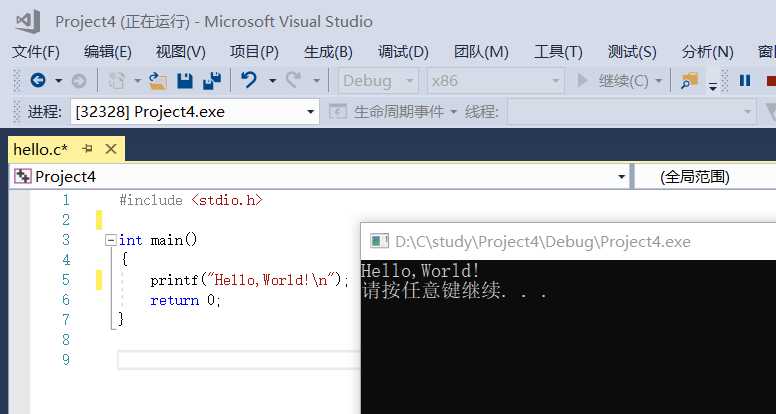The width and height of the screenshot is (776, 414).
Task: Click the closing brace on line 7
Action: click(121, 320)
